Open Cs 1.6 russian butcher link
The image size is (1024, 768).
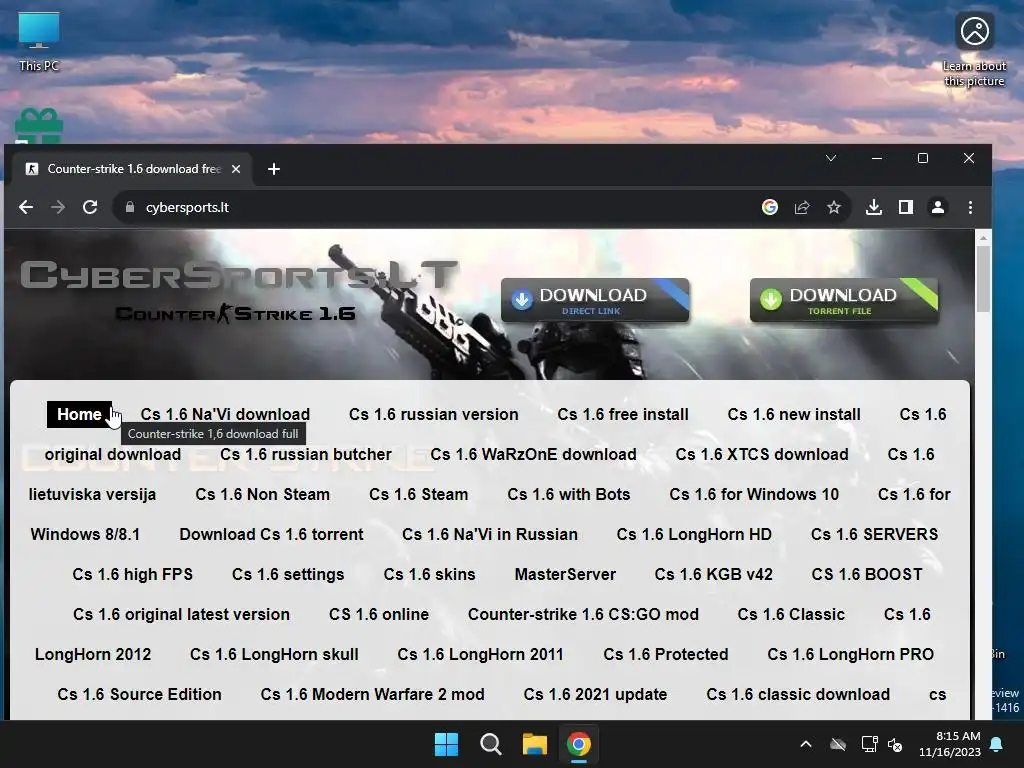tap(306, 454)
